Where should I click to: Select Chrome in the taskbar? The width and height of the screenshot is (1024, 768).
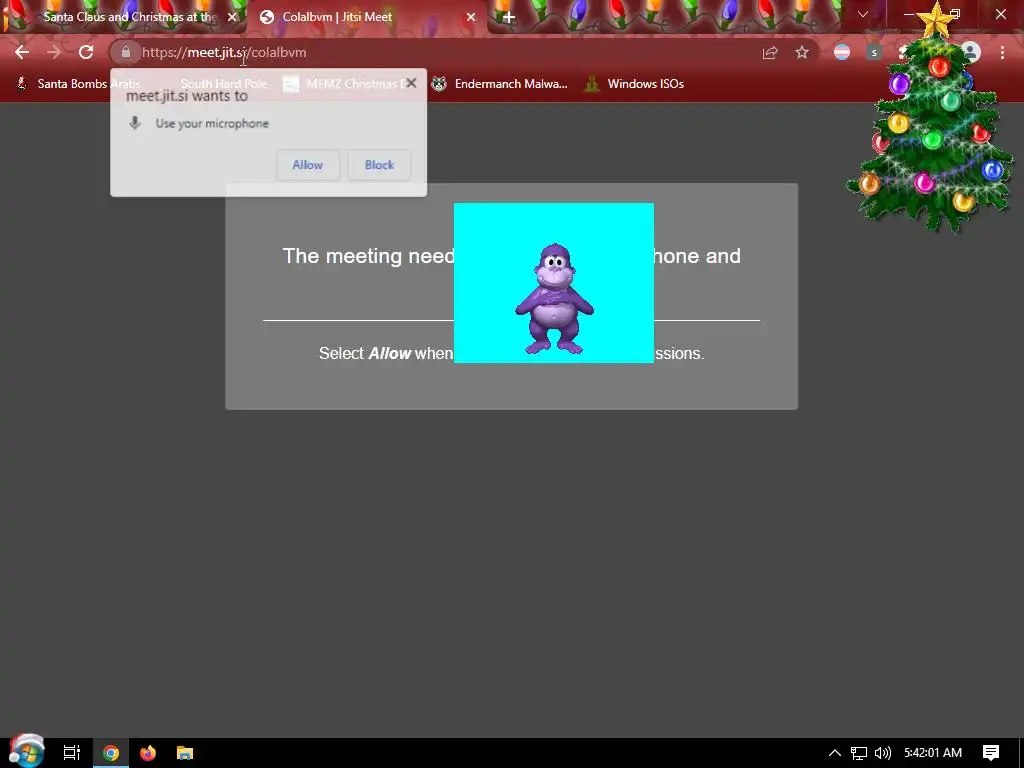click(111, 753)
